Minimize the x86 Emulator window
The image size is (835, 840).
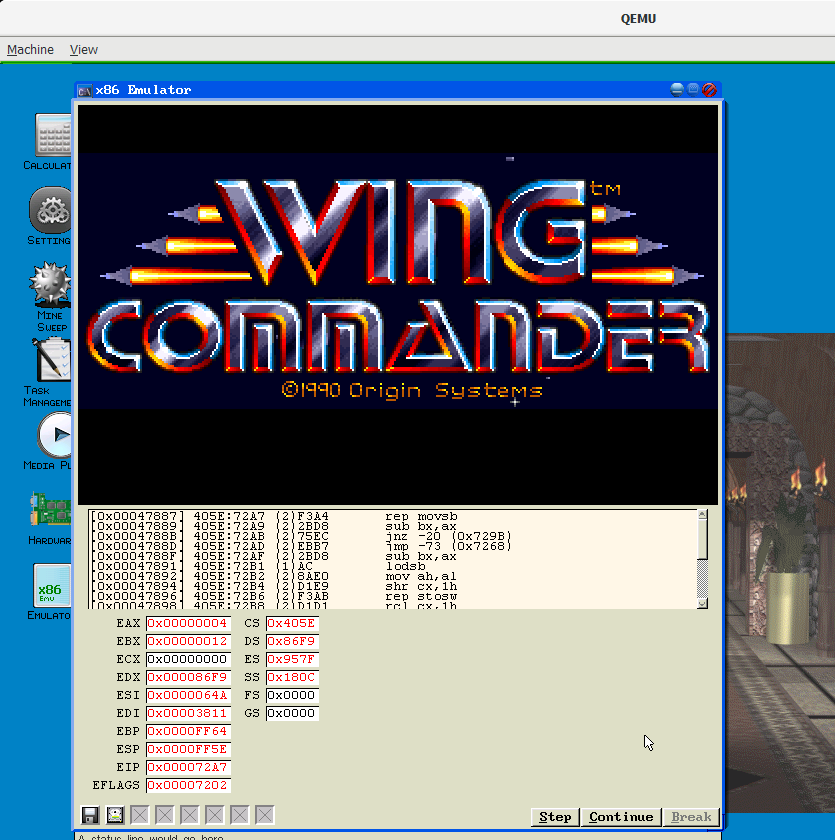676,89
